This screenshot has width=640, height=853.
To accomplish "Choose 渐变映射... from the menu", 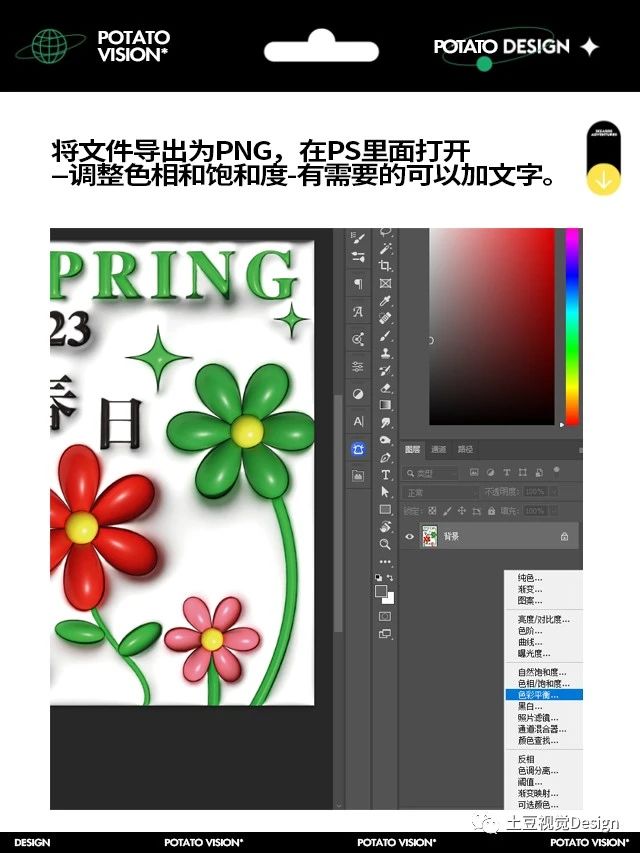I will (544, 793).
